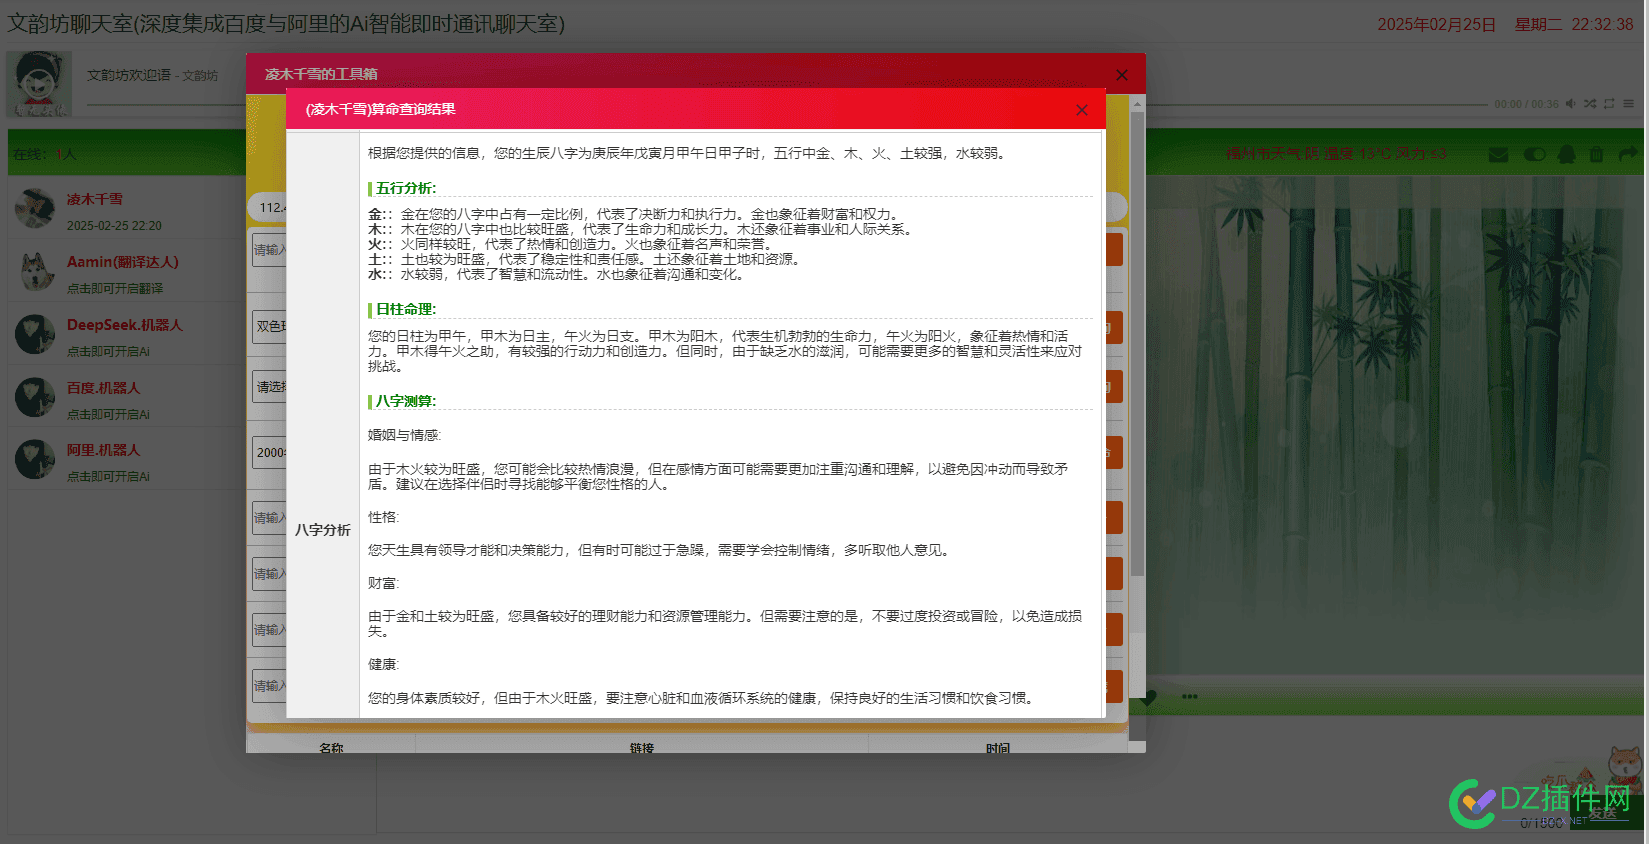Viewport: 1649px width, 844px height.
Task: Close the 算命查询结果 result dialog
Action: tap(1081, 110)
